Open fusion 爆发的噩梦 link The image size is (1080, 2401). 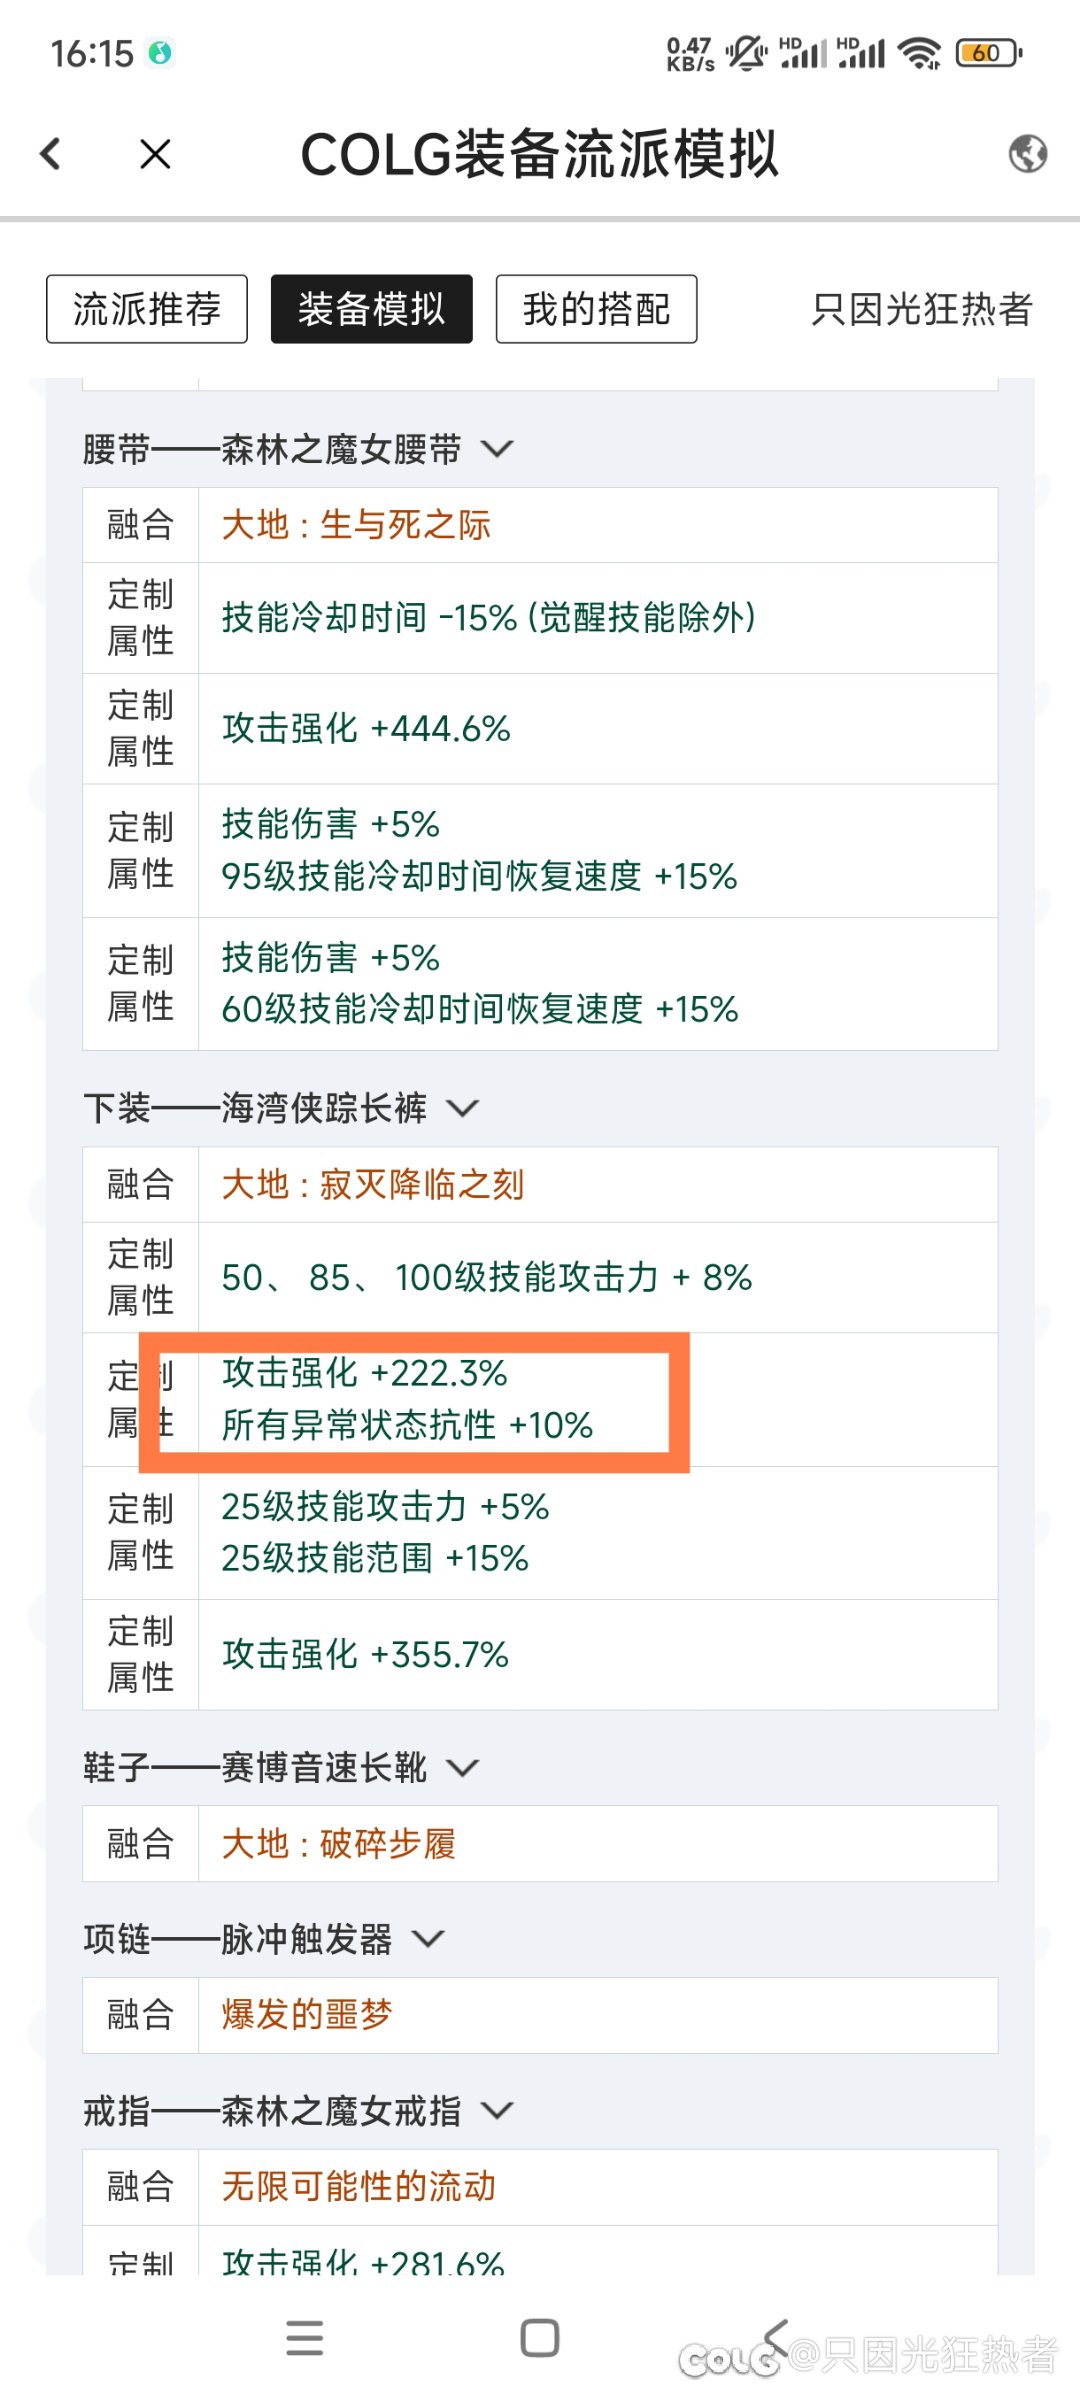pos(307,2014)
